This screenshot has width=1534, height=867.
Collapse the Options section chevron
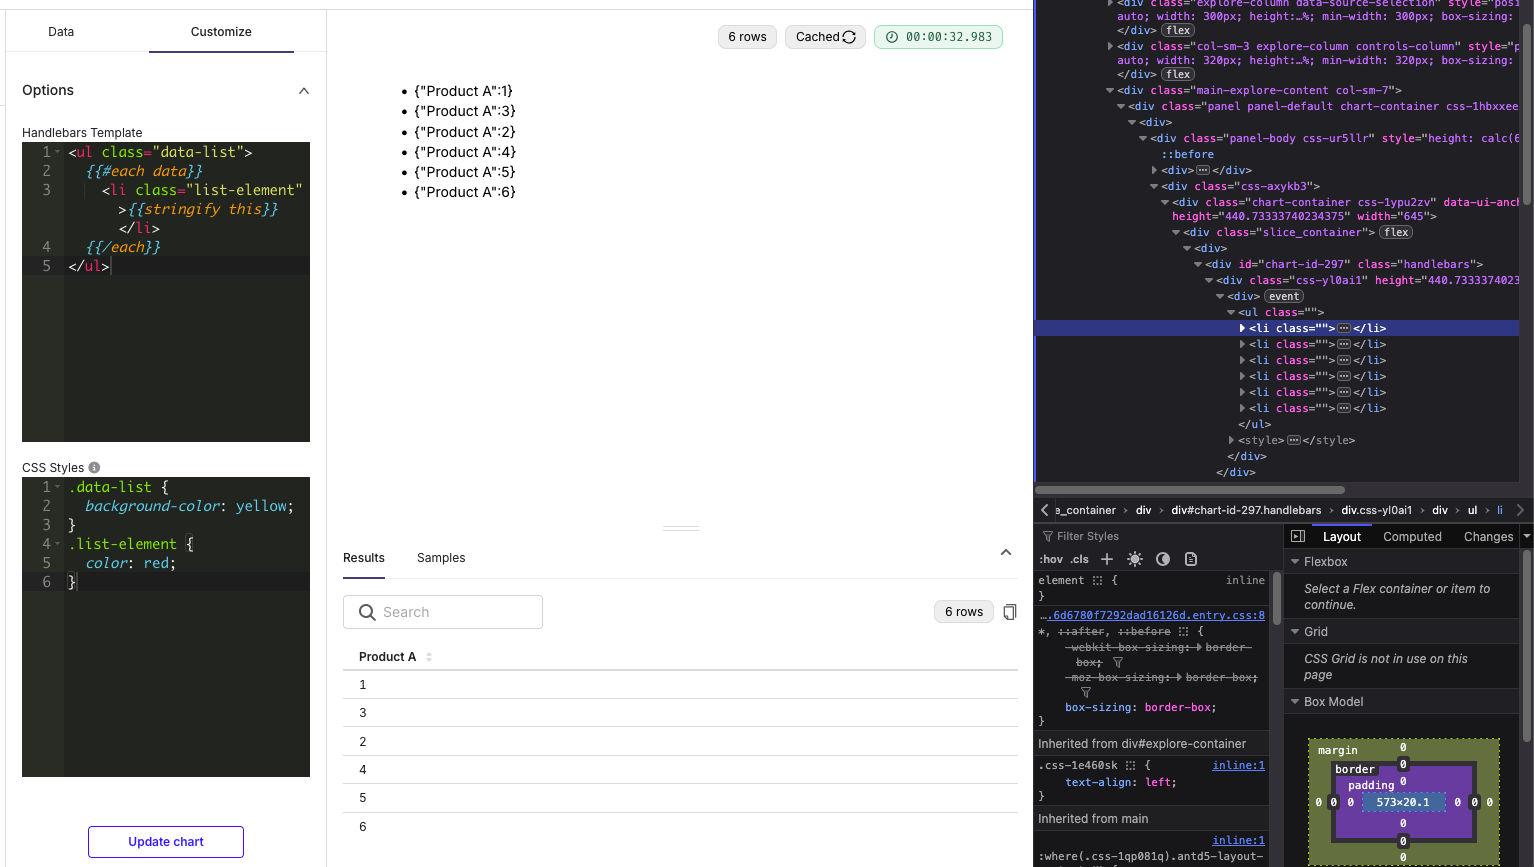point(304,91)
